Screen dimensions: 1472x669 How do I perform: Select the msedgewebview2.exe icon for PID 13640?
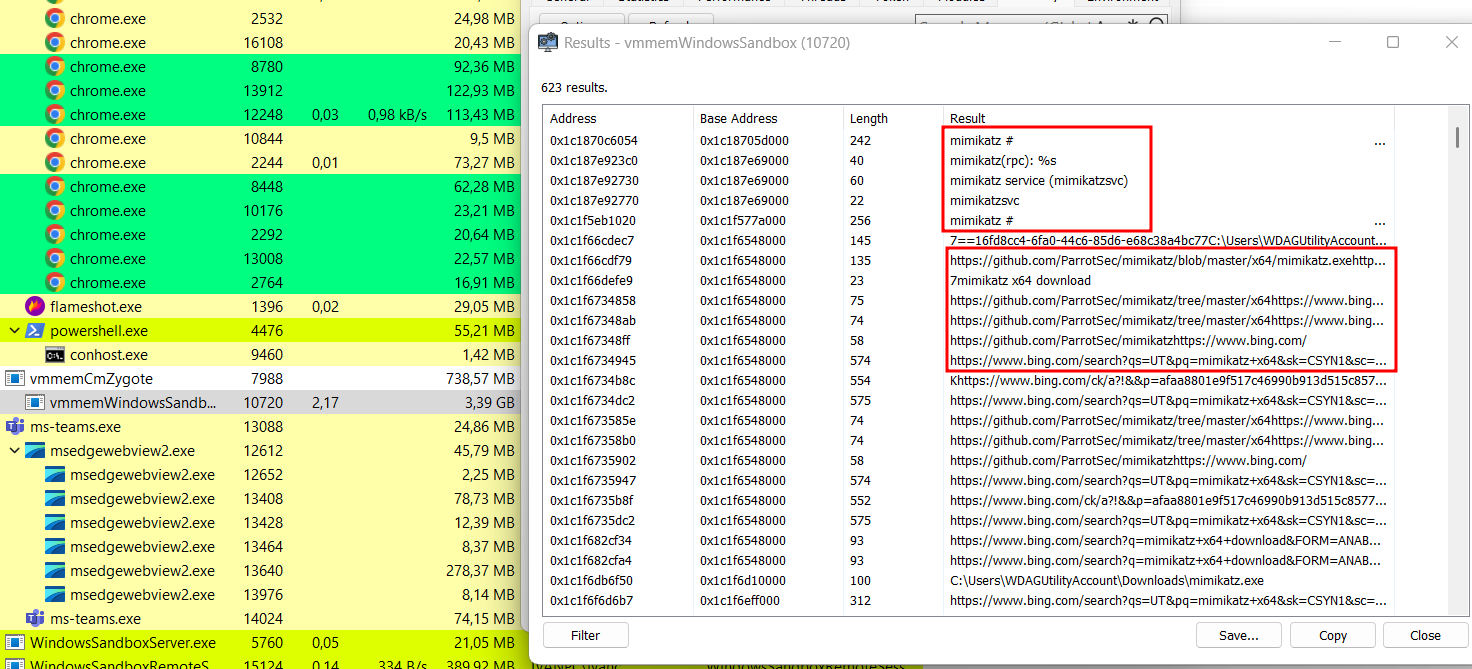pos(55,571)
